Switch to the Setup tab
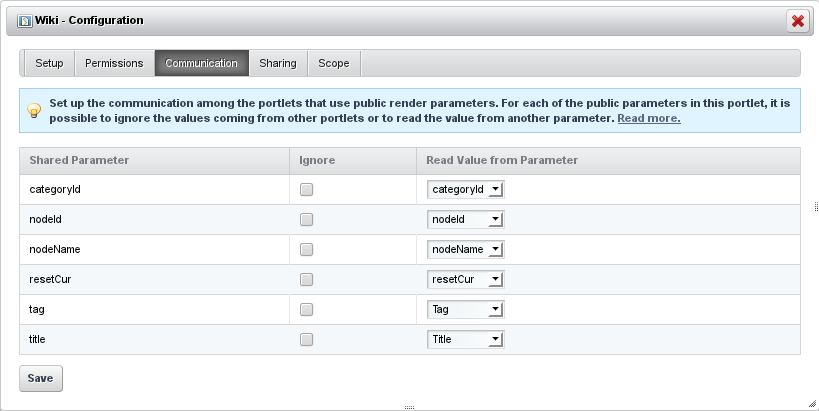 [49, 63]
